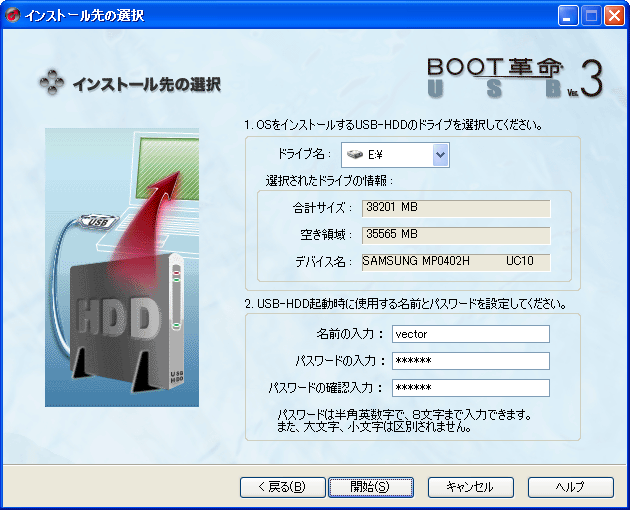Click the 空き領域 field showing 35565 MB

(456, 235)
